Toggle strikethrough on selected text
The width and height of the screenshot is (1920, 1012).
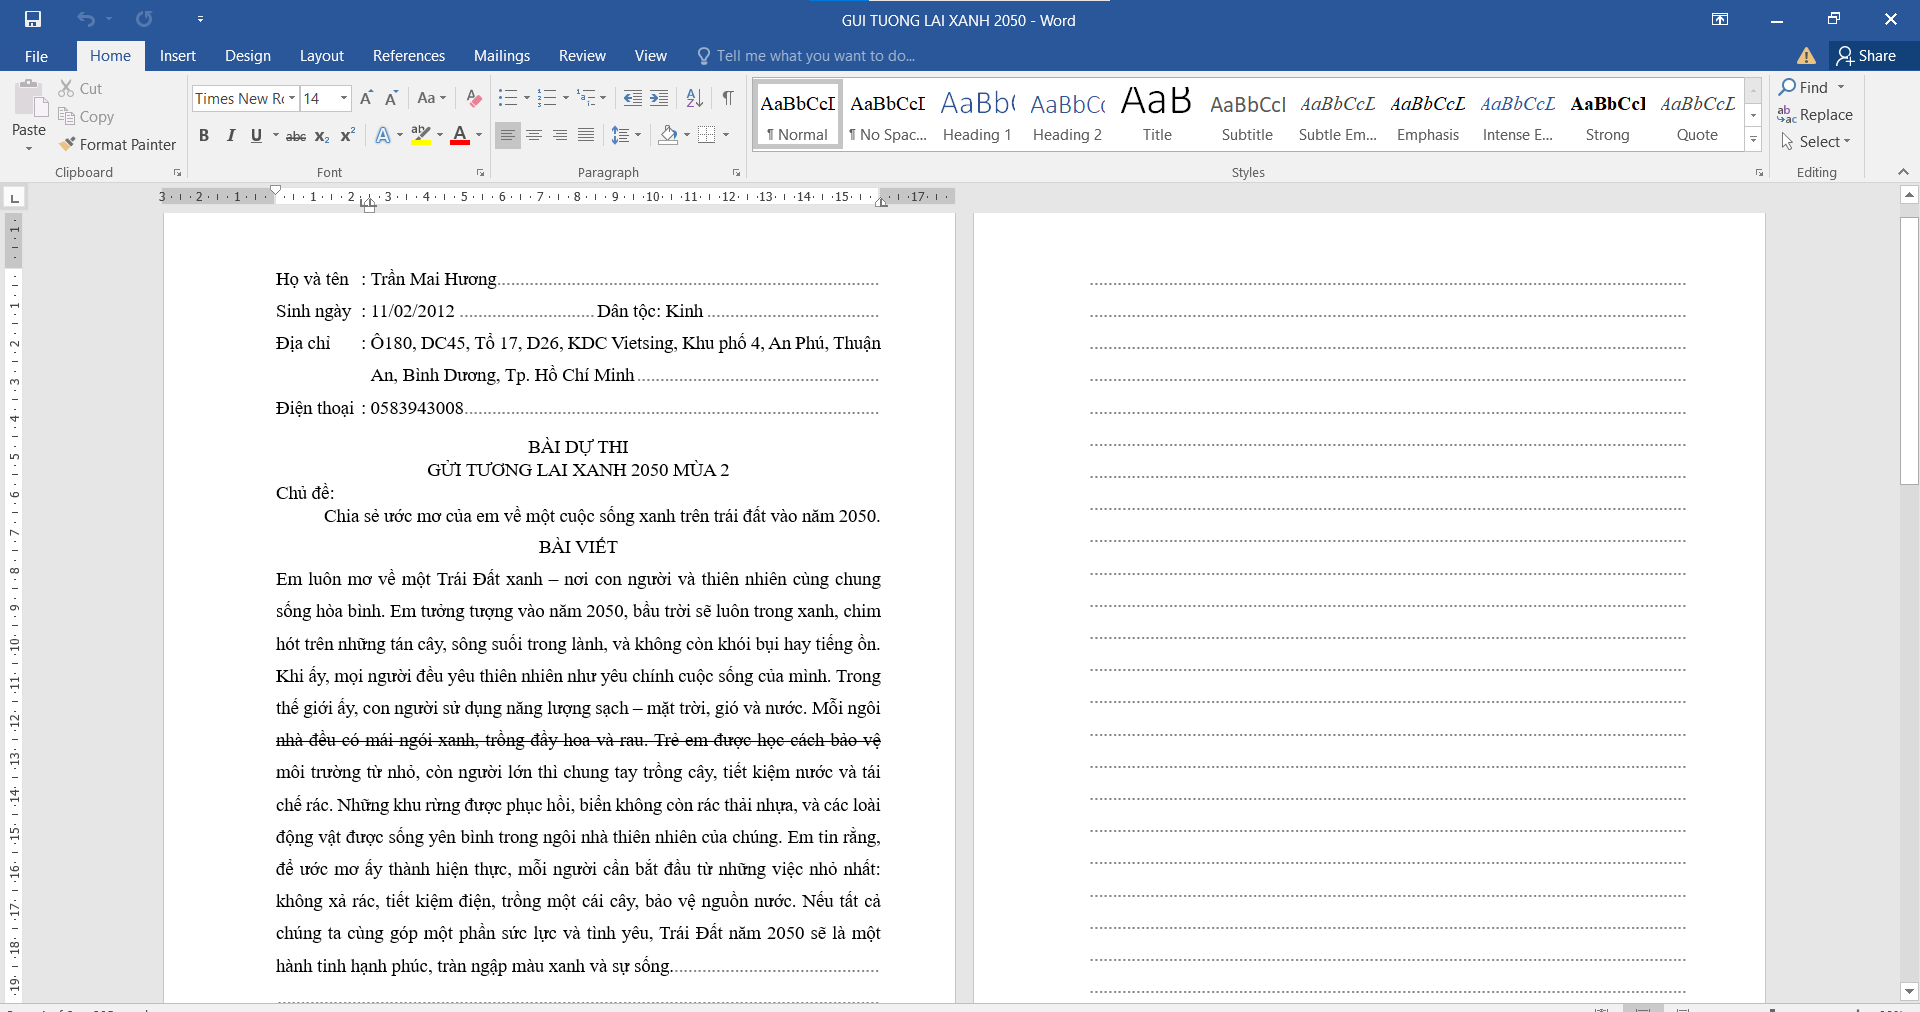click(x=296, y=135)
